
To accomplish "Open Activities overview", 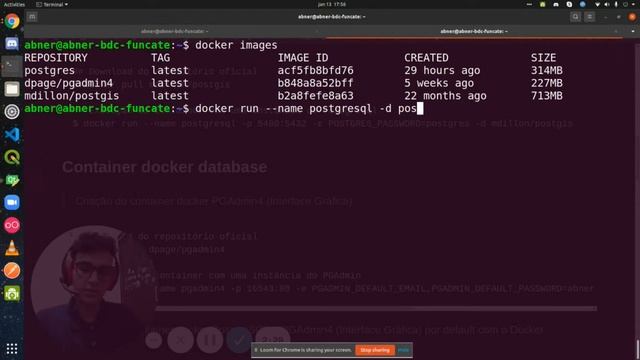I will click(x=14, y=4).
